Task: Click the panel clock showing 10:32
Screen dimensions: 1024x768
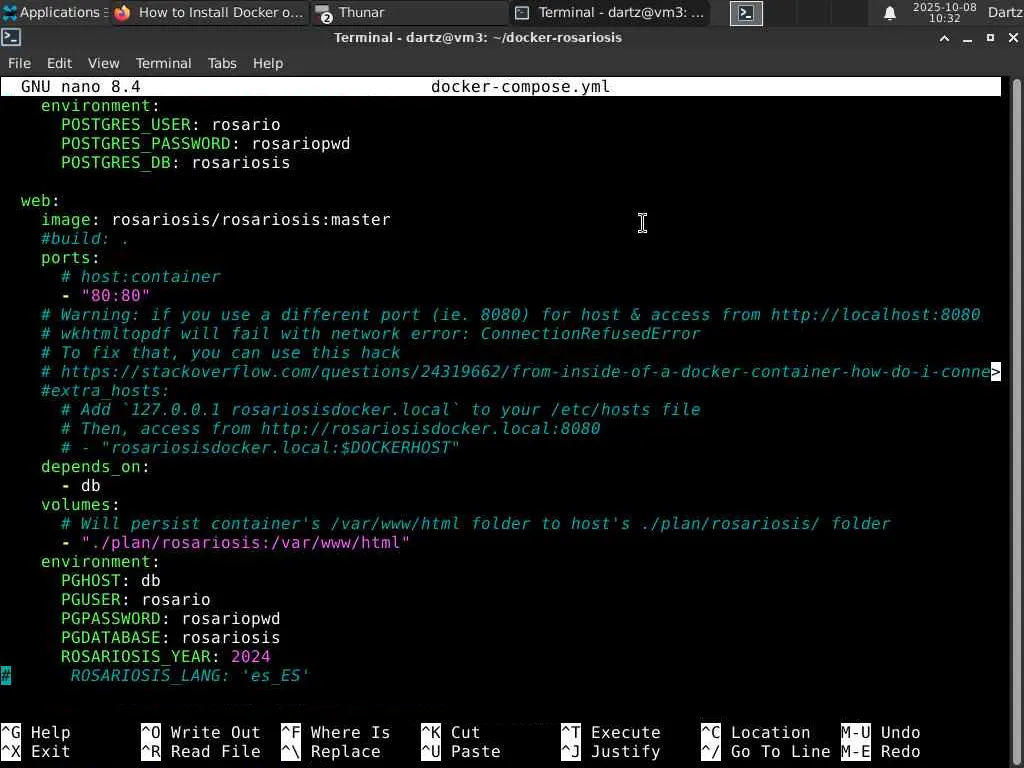Action: (x=944, y=12)
